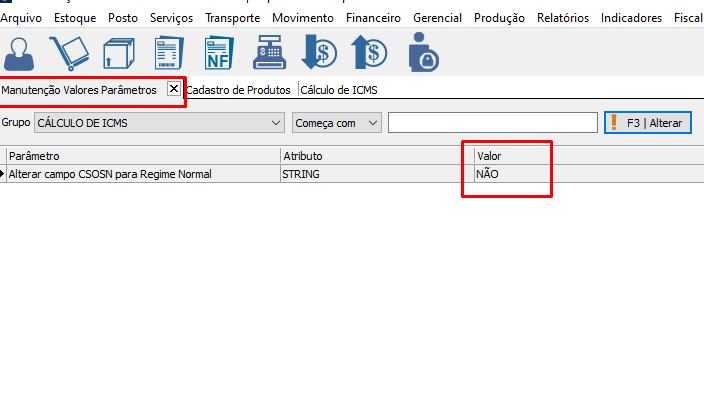Click the search text field beside Começa com
Screen dimensions: 704x417
point(492,123)
